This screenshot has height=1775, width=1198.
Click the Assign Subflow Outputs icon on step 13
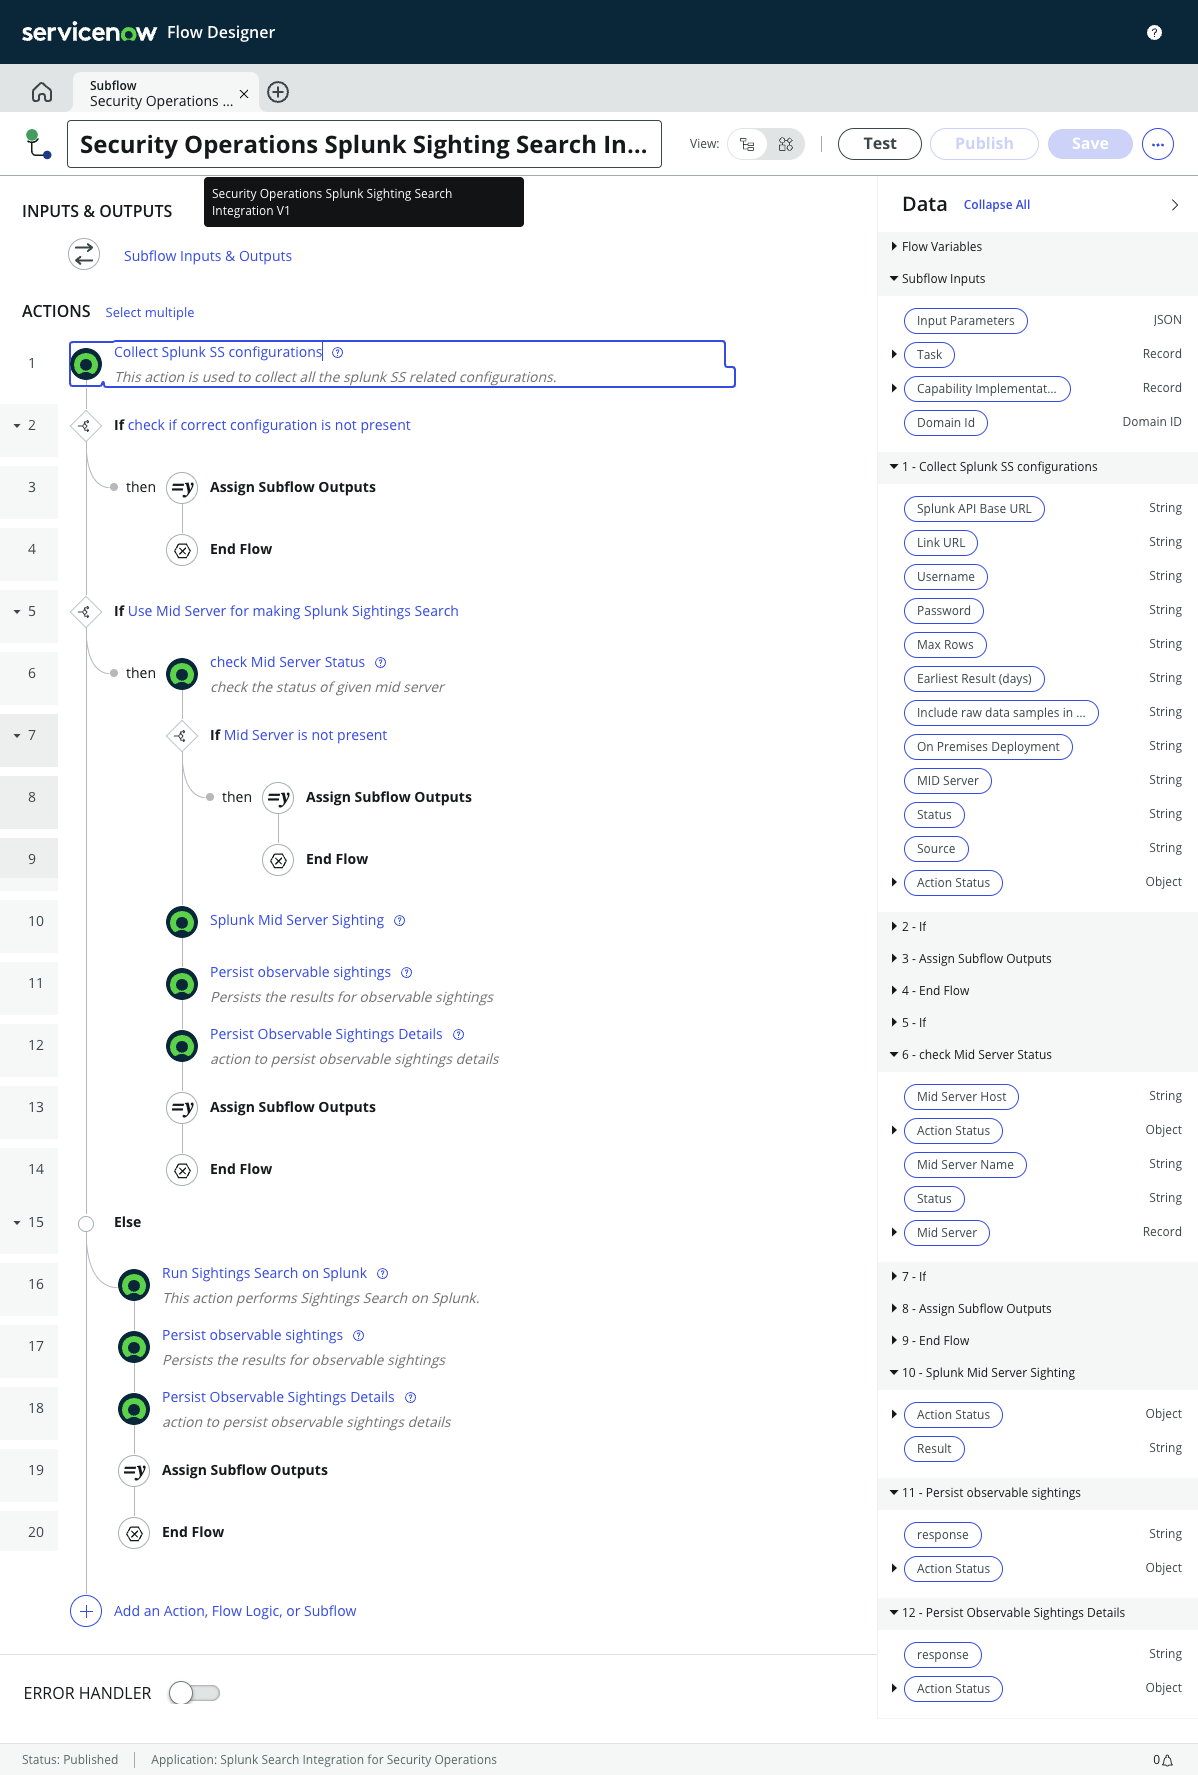(x=182, y=1108)
